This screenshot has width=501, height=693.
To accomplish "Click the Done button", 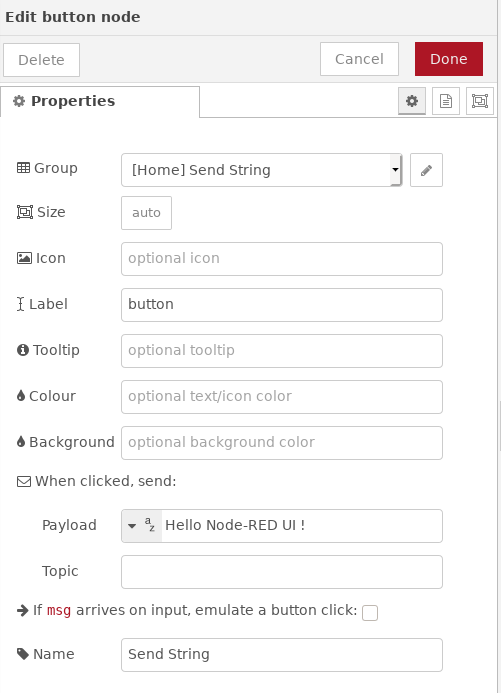I will tap(449, 59).
